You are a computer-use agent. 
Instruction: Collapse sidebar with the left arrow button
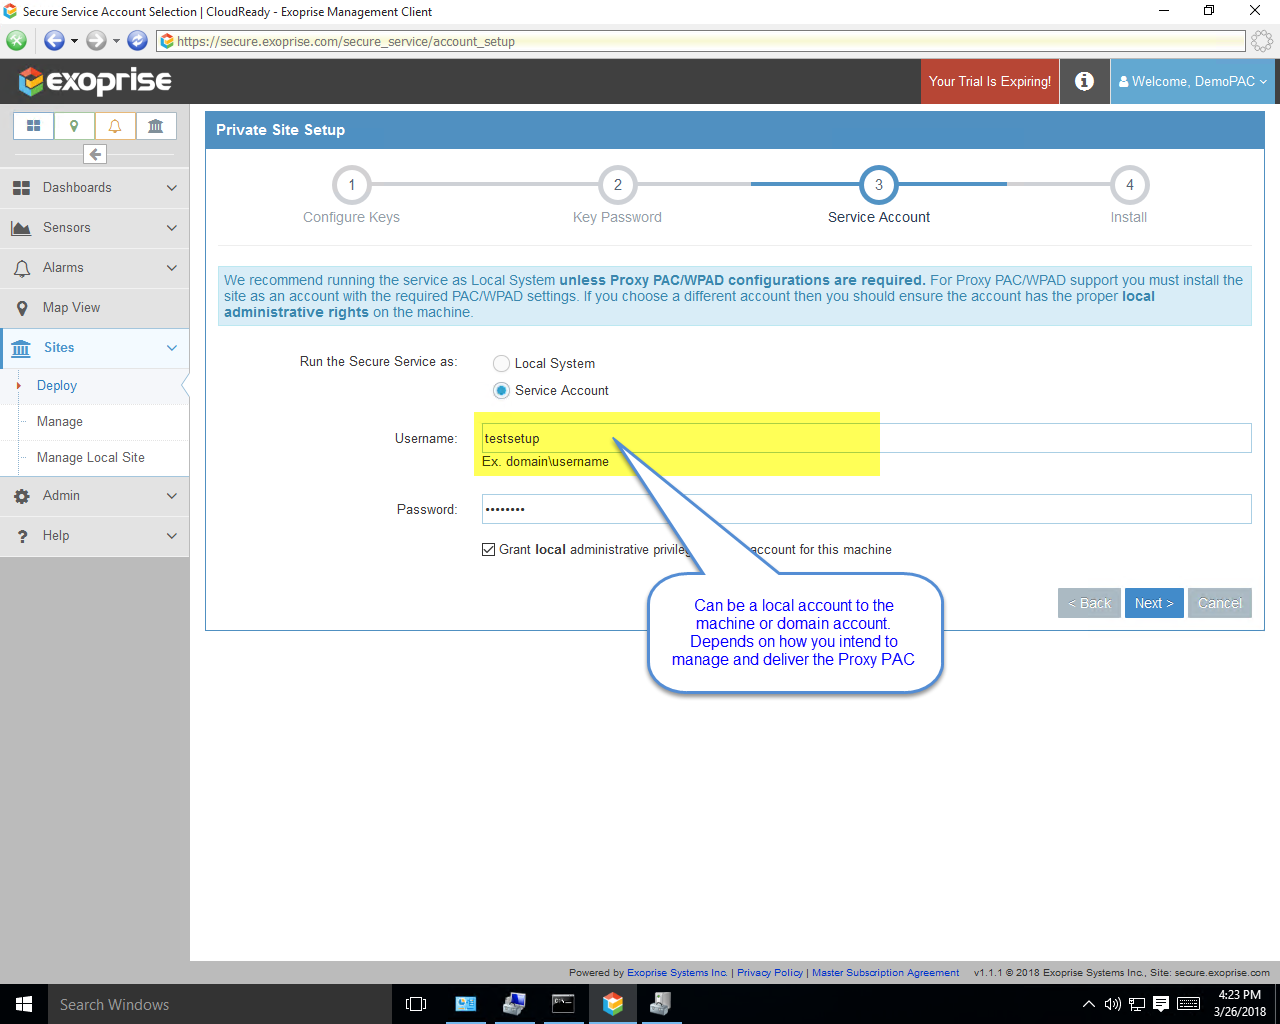(95, 154)
